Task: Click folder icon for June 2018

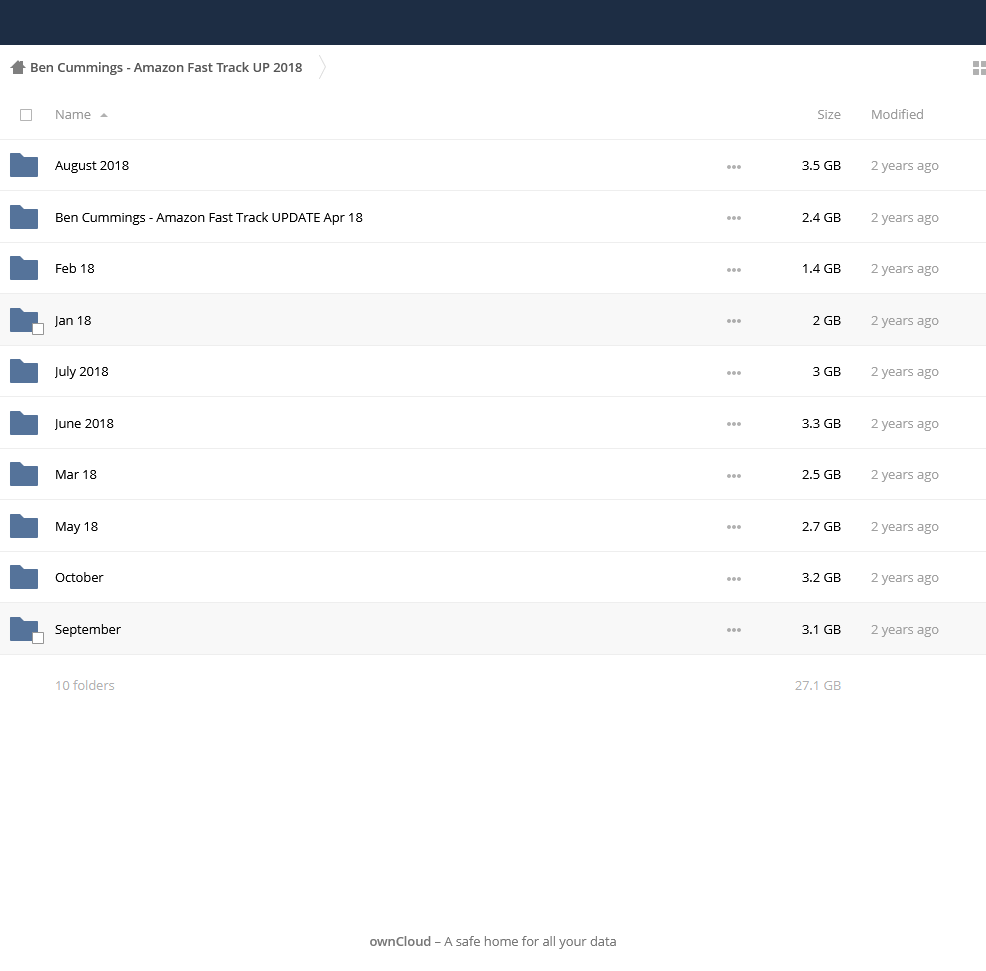Action: pos(24,423)
